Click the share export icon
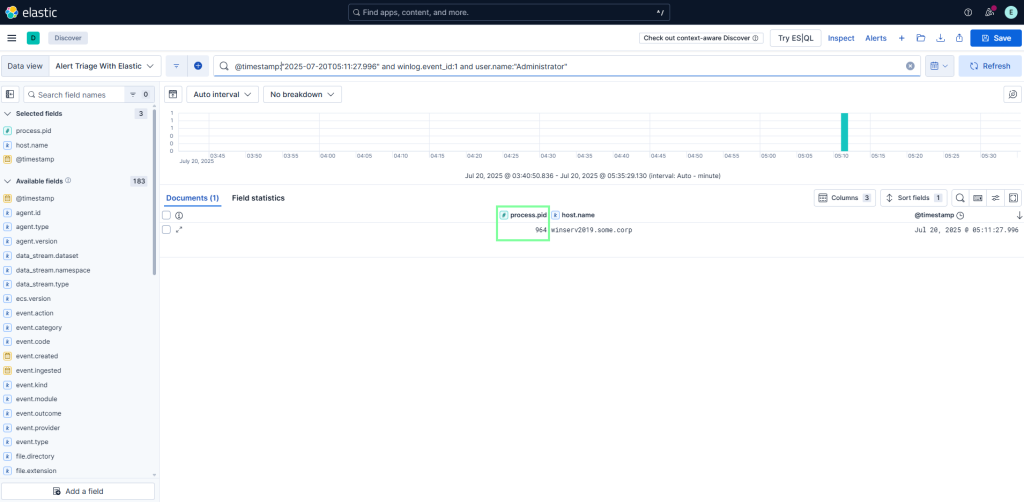Screen dimensions: 1024x502 tap(959, 38)
